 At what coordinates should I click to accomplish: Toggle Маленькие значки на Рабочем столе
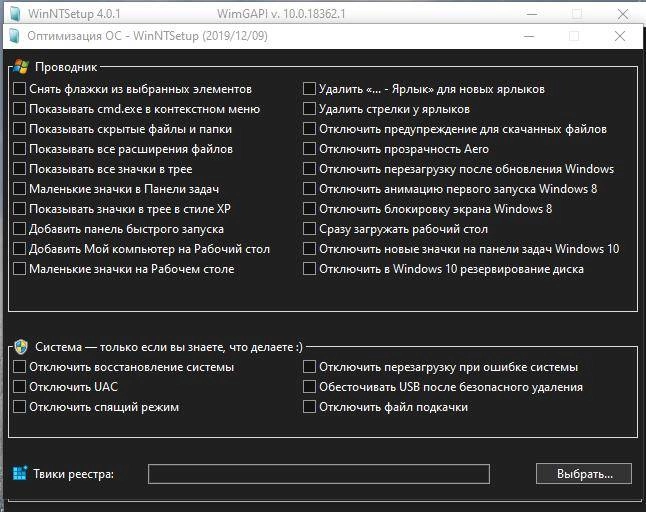click(19, 269)
